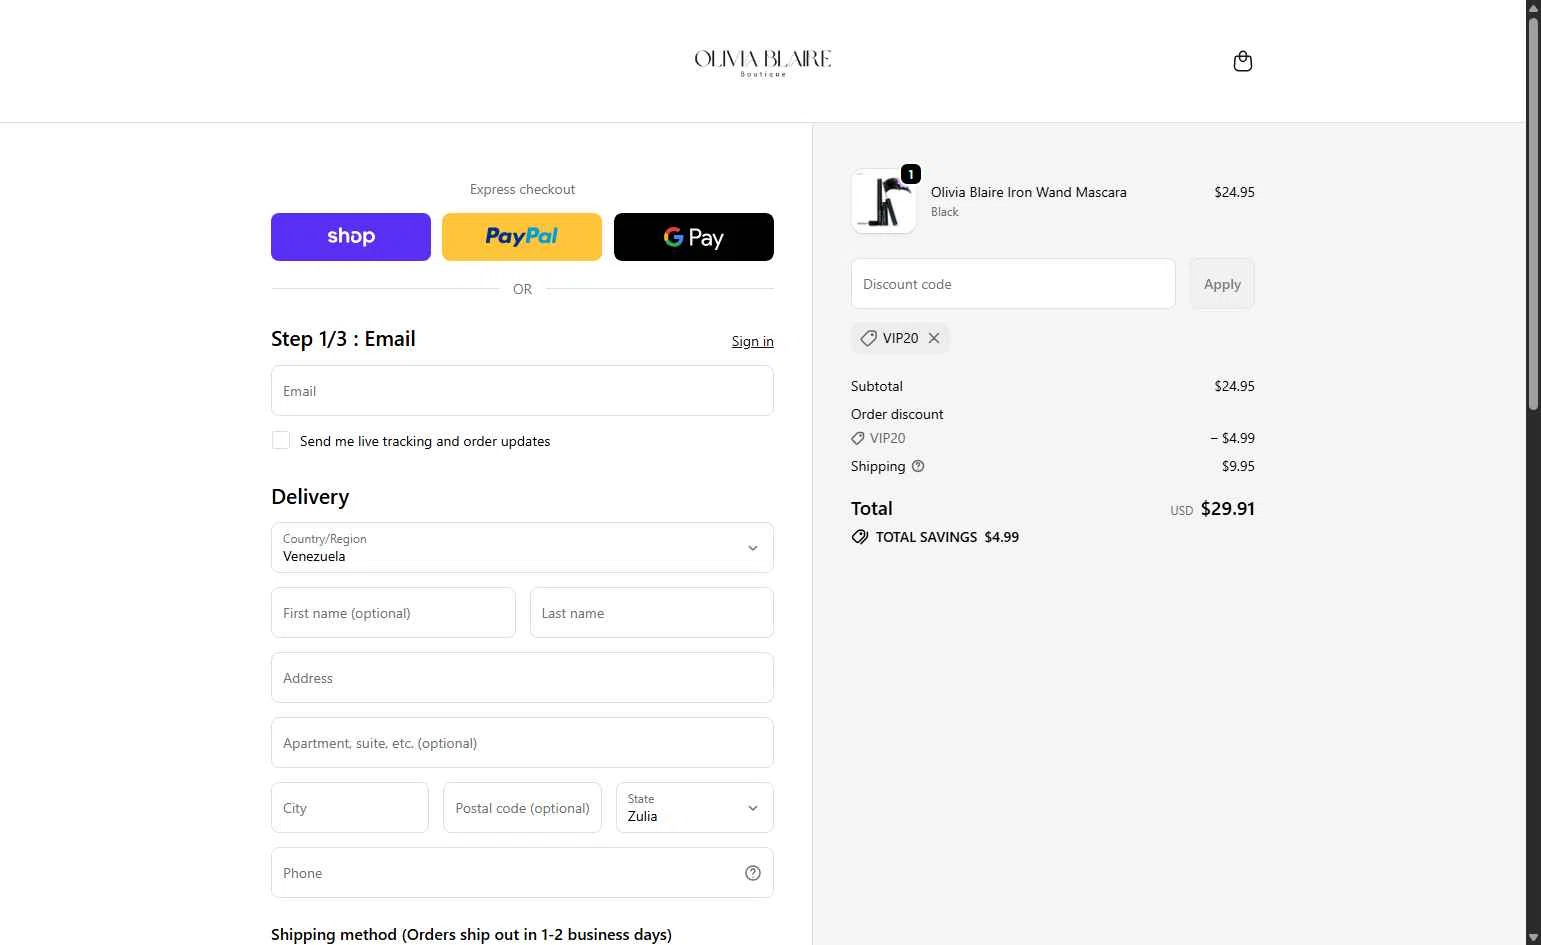
Task: Click the Olivia Blaire Boutique logo
Action: point(763,62)
